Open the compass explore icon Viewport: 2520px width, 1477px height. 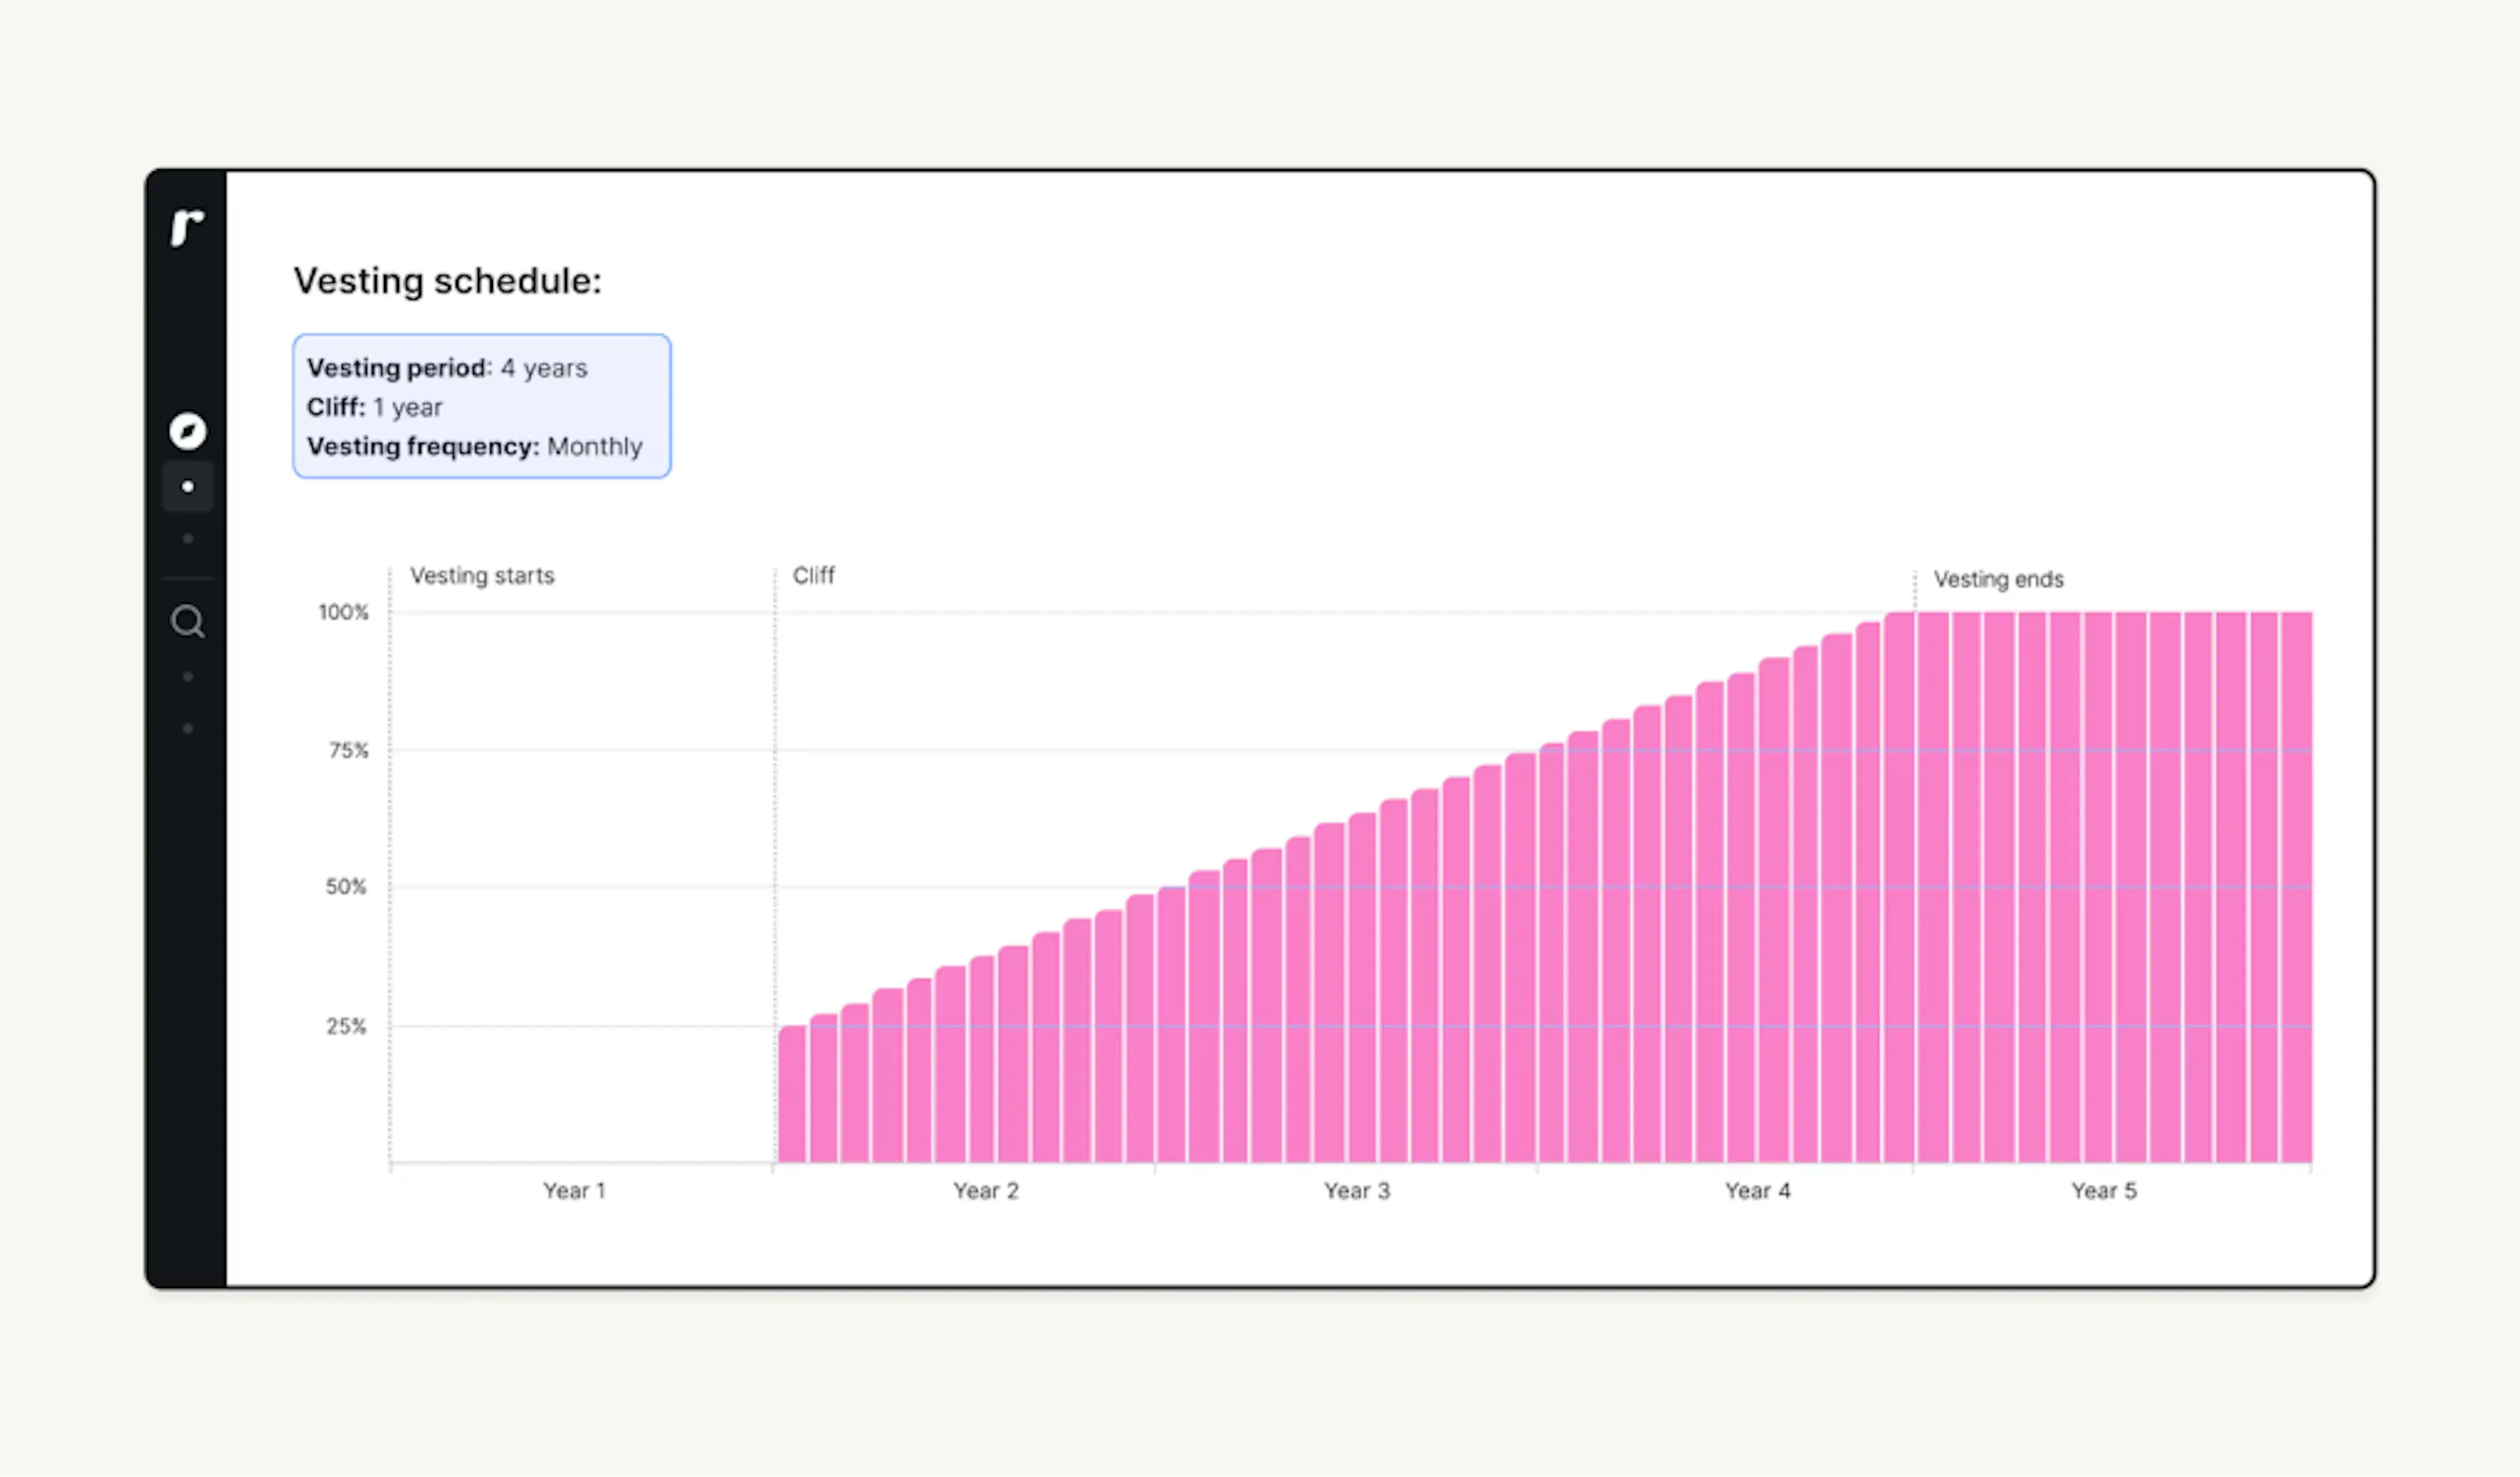[x=187, y=431]
